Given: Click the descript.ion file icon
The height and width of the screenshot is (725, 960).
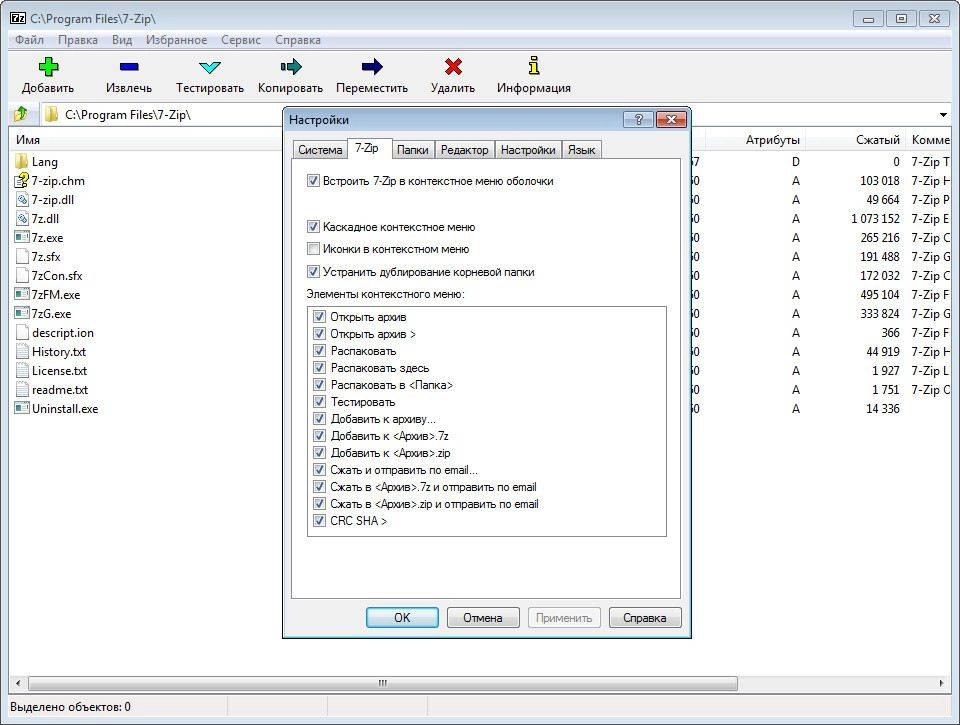Looking at the screenshot, I should coord(22,332).
